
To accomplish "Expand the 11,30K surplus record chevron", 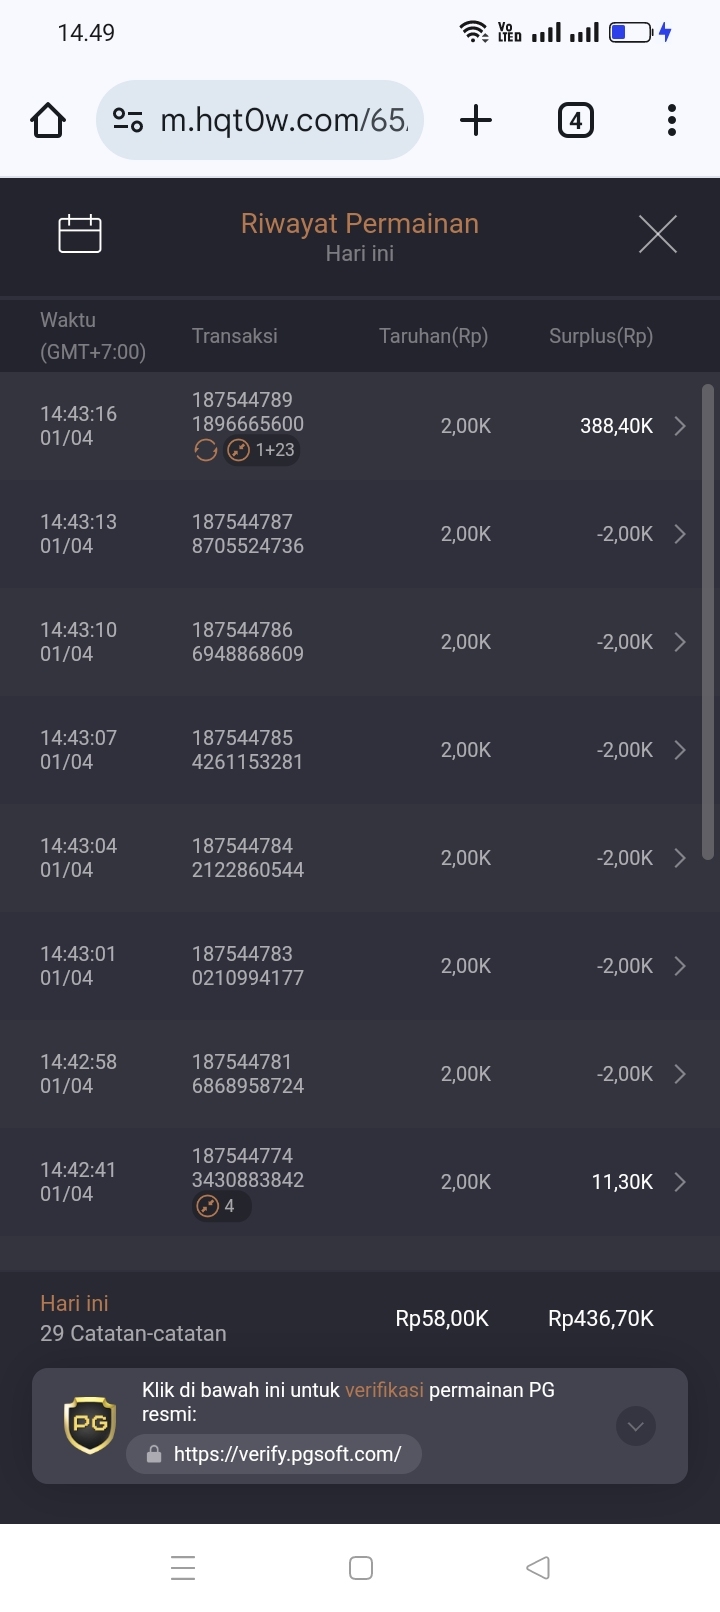I will tap(680, 1182).
